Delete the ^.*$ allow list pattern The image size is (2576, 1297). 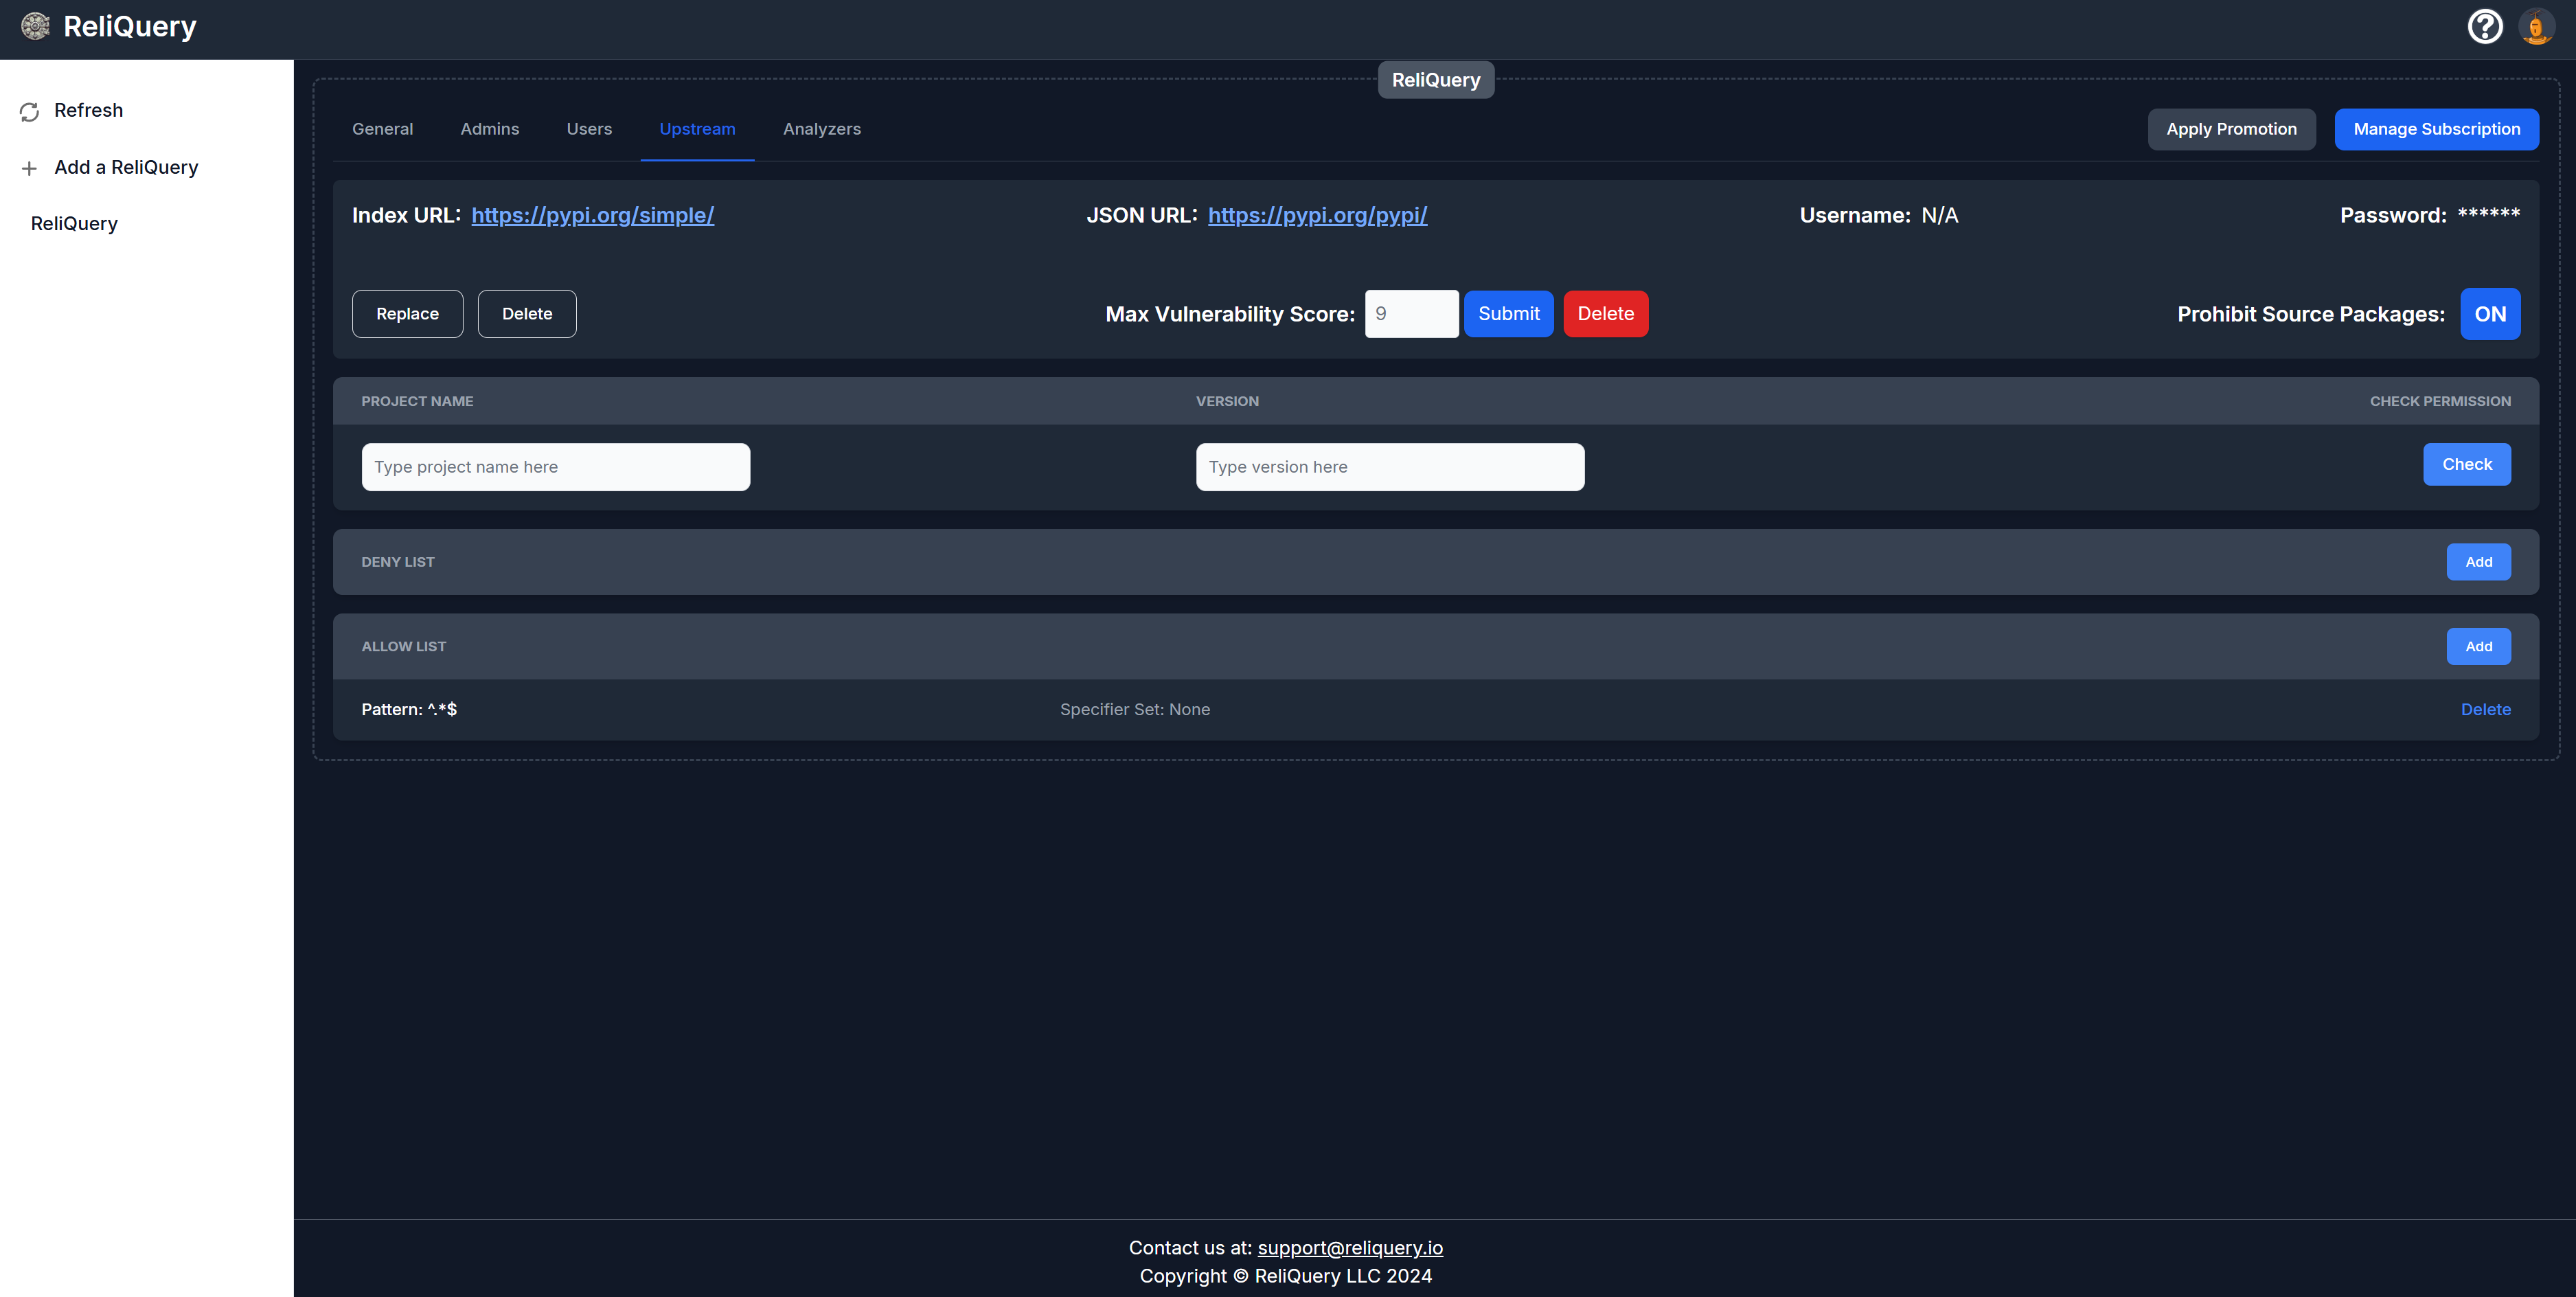click(2484, 709)
